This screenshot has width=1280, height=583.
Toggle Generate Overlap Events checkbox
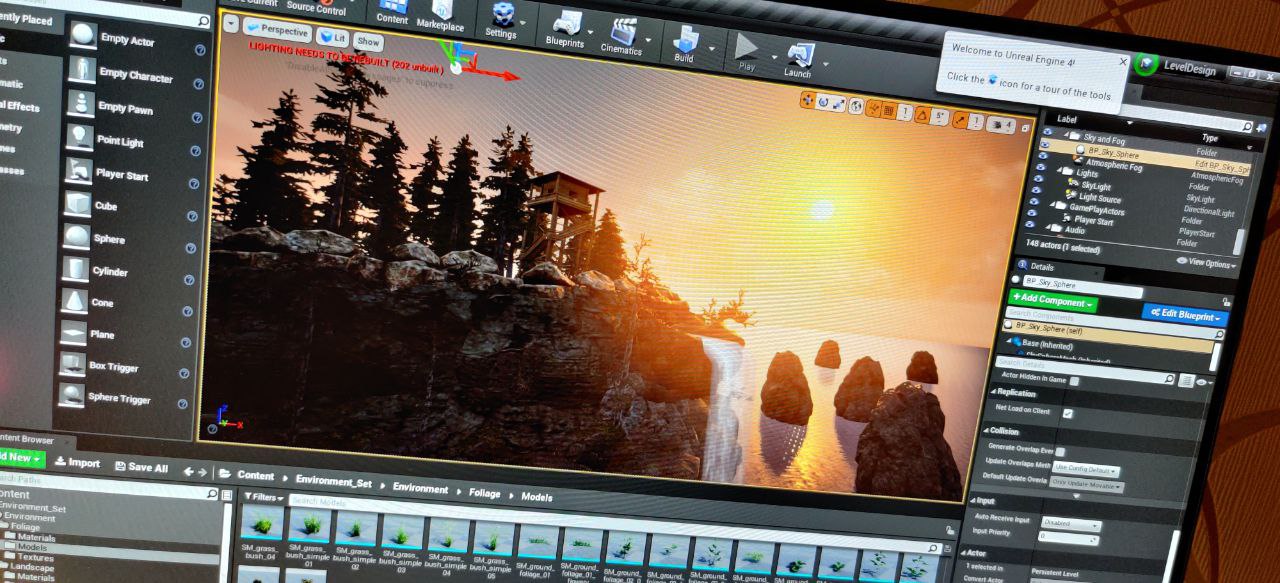pos(1060,451)
